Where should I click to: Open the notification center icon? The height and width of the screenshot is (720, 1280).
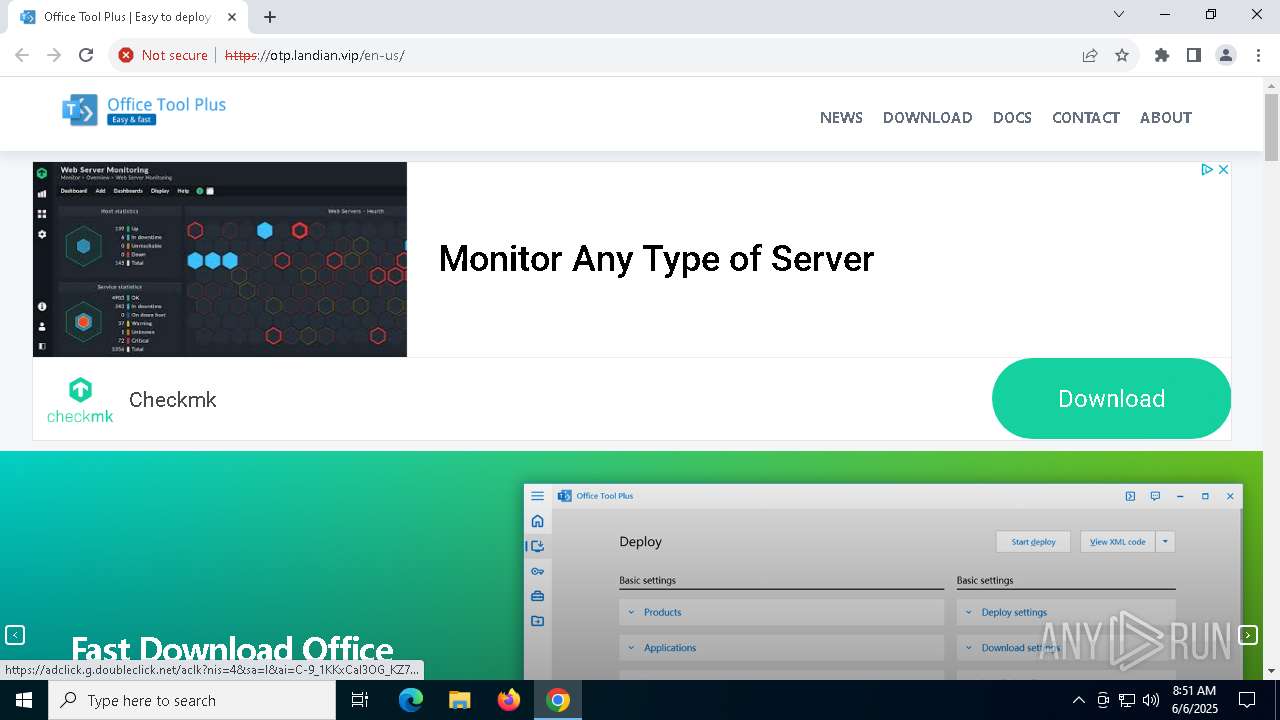point(1247,700)
